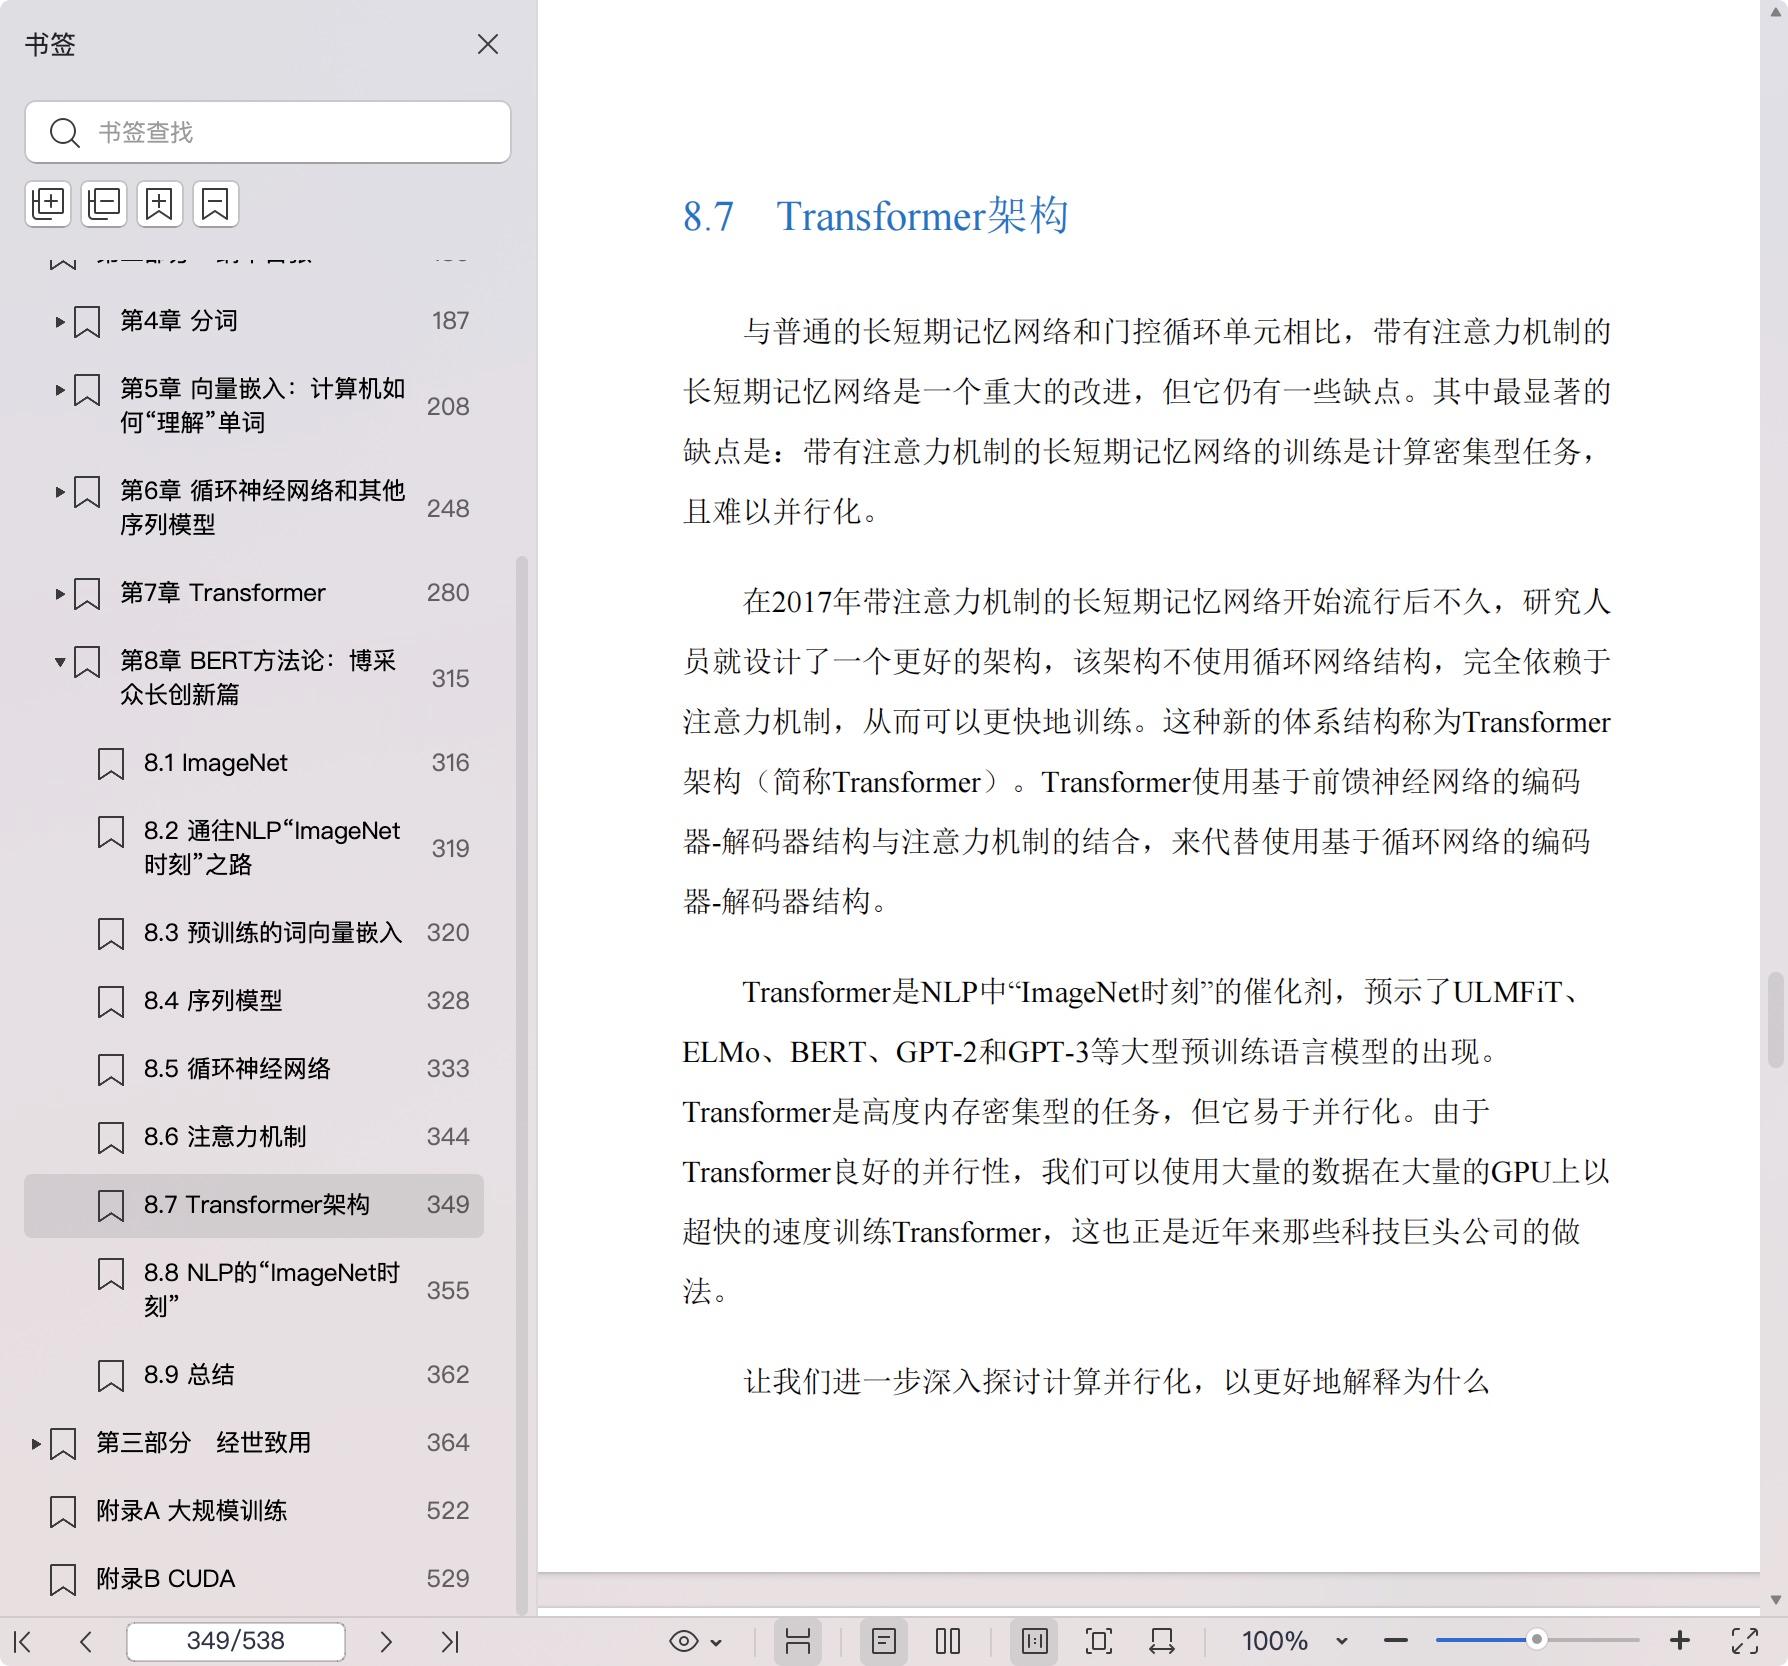Click the bookmark search field
Viewport: 1788px width, 1666px height.
click(268, 132)
